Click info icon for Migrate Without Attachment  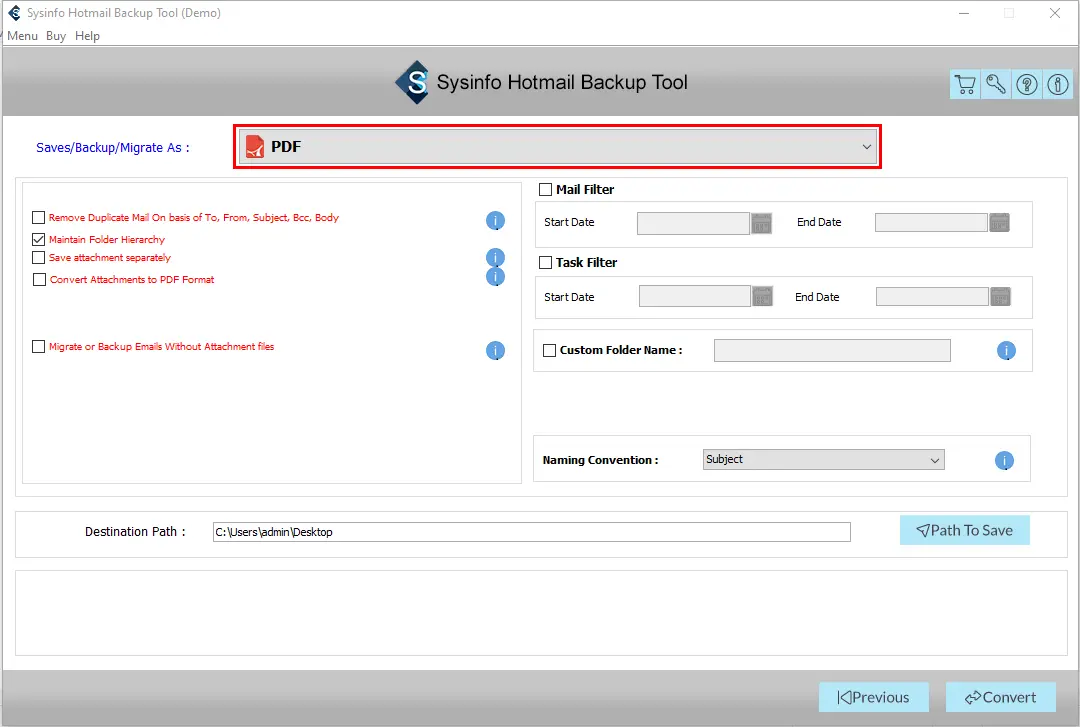495,351
